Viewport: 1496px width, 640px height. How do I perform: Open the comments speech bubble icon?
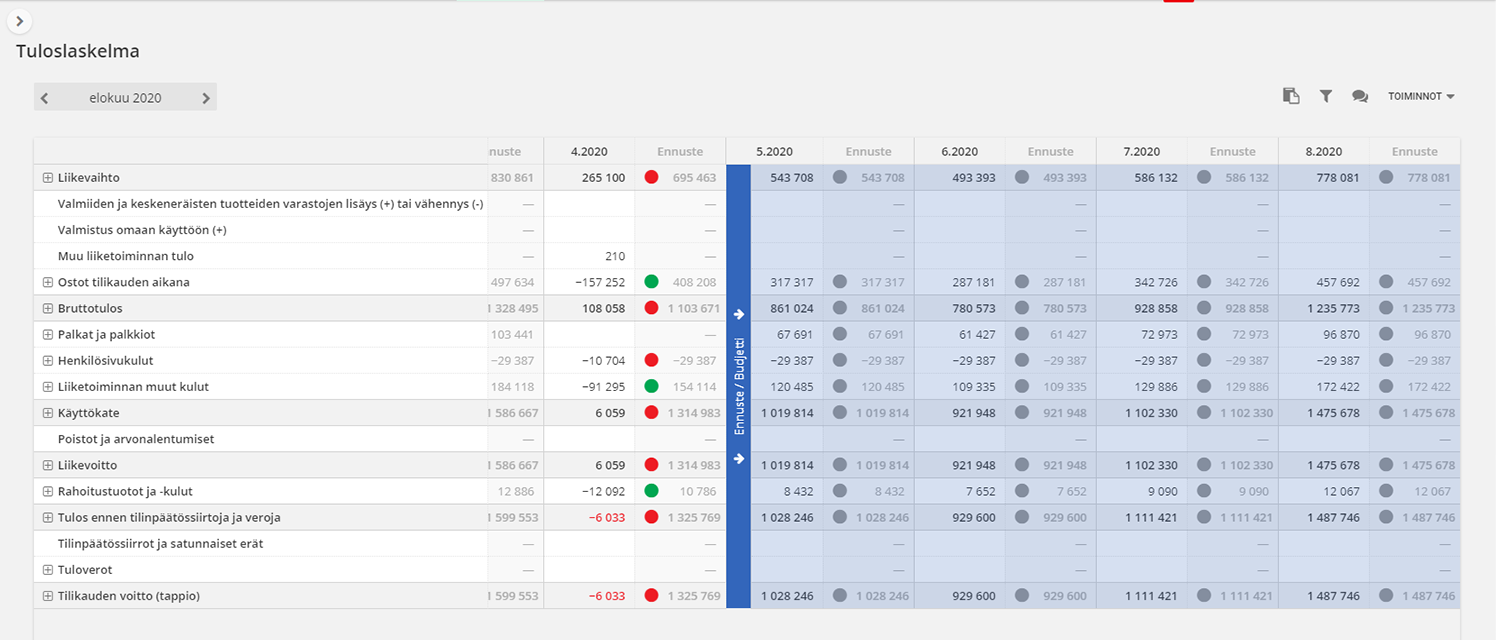pyautogui.click(x=1360, y=96)
